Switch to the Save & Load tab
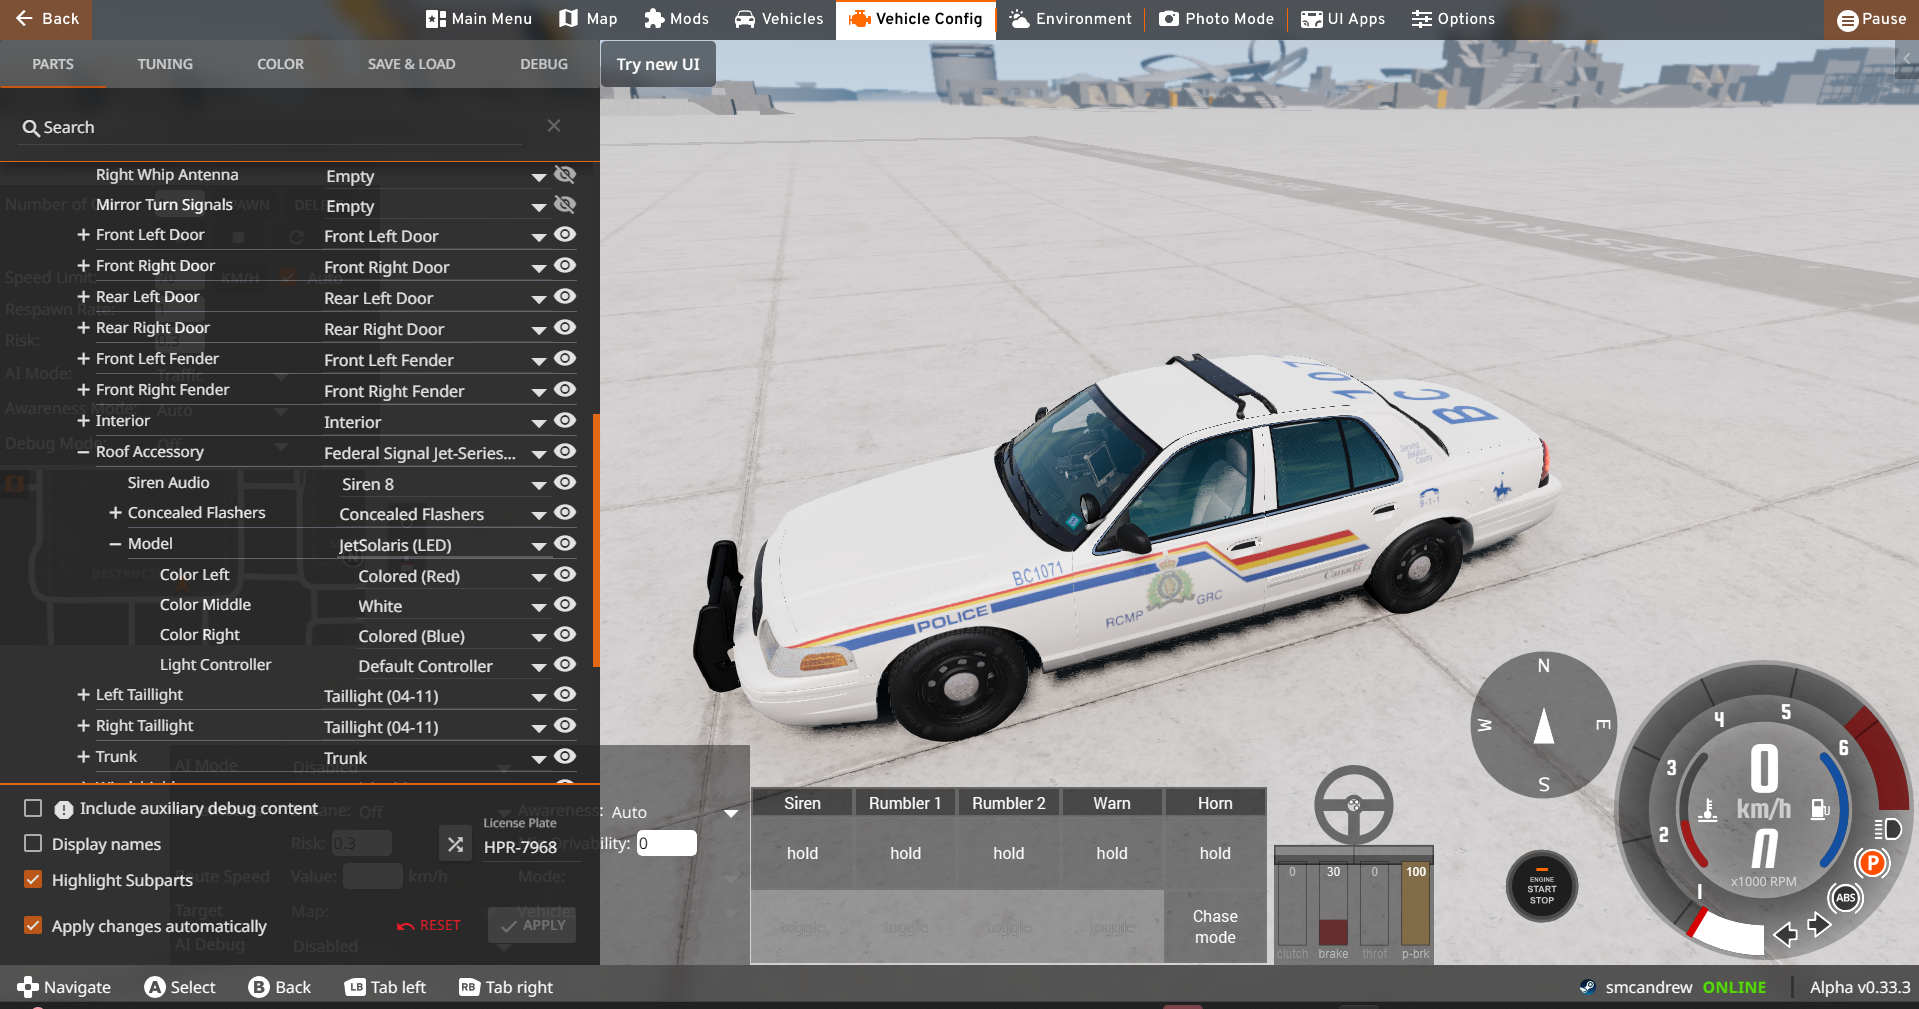The height and width of the screenshot is (1009, 1919). pyautogui.click(x=411, y=64)
